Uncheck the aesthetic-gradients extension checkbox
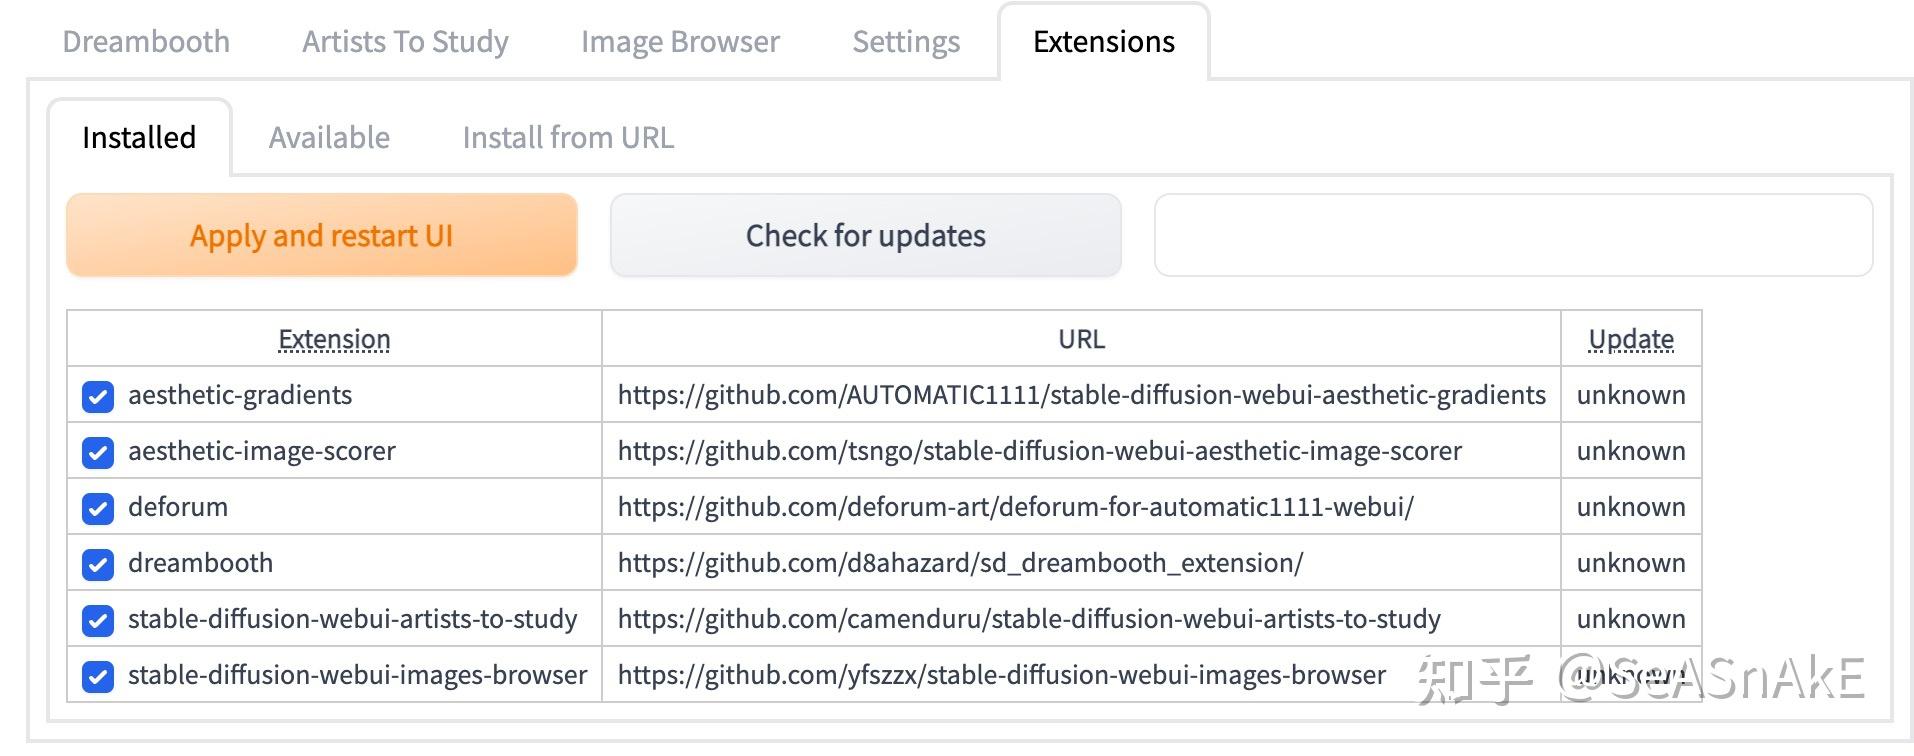The height and width of the screenshot is (756, 1914). tap(98, 397)
